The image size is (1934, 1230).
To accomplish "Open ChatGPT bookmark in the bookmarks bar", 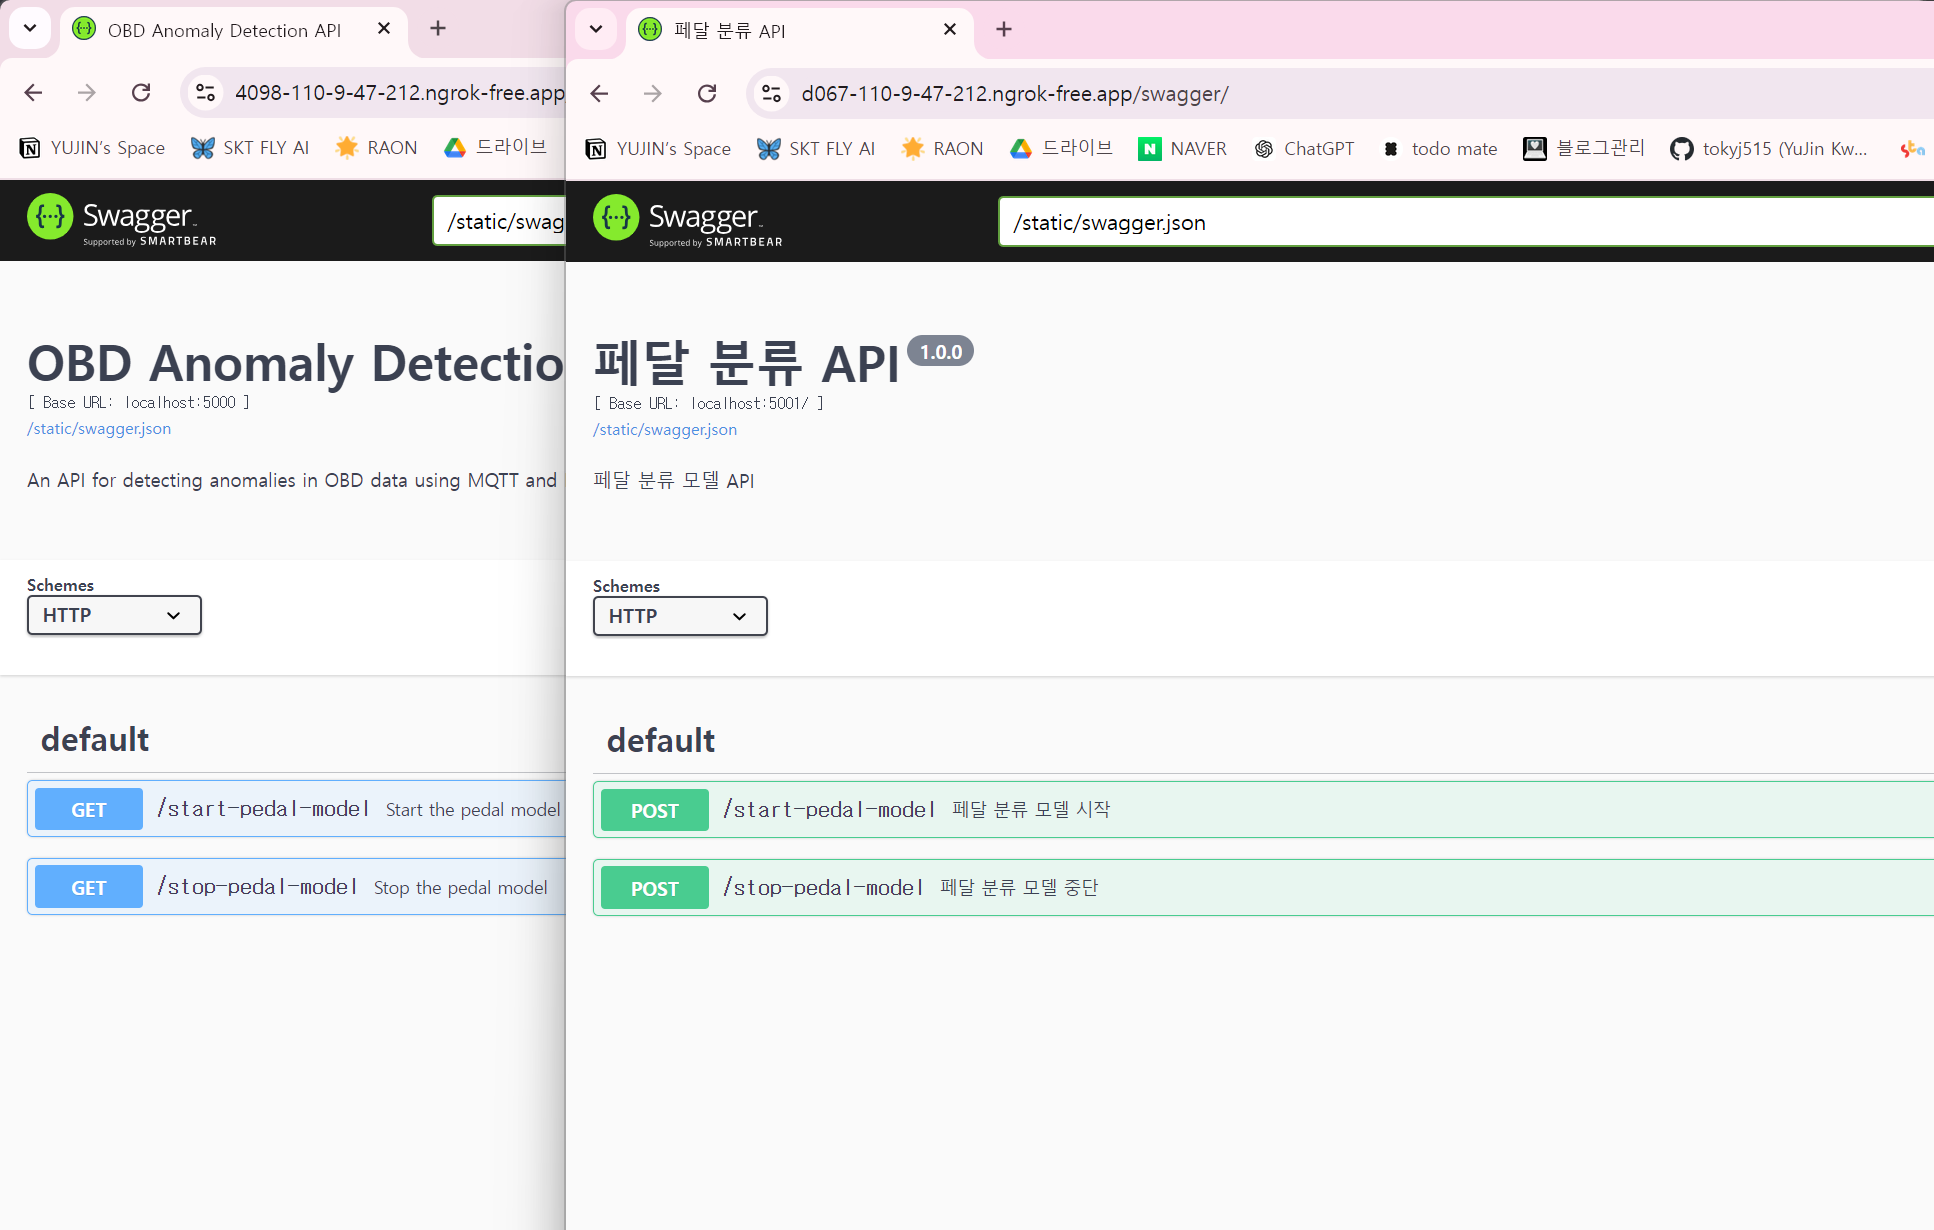I will tap(1304, 149).
